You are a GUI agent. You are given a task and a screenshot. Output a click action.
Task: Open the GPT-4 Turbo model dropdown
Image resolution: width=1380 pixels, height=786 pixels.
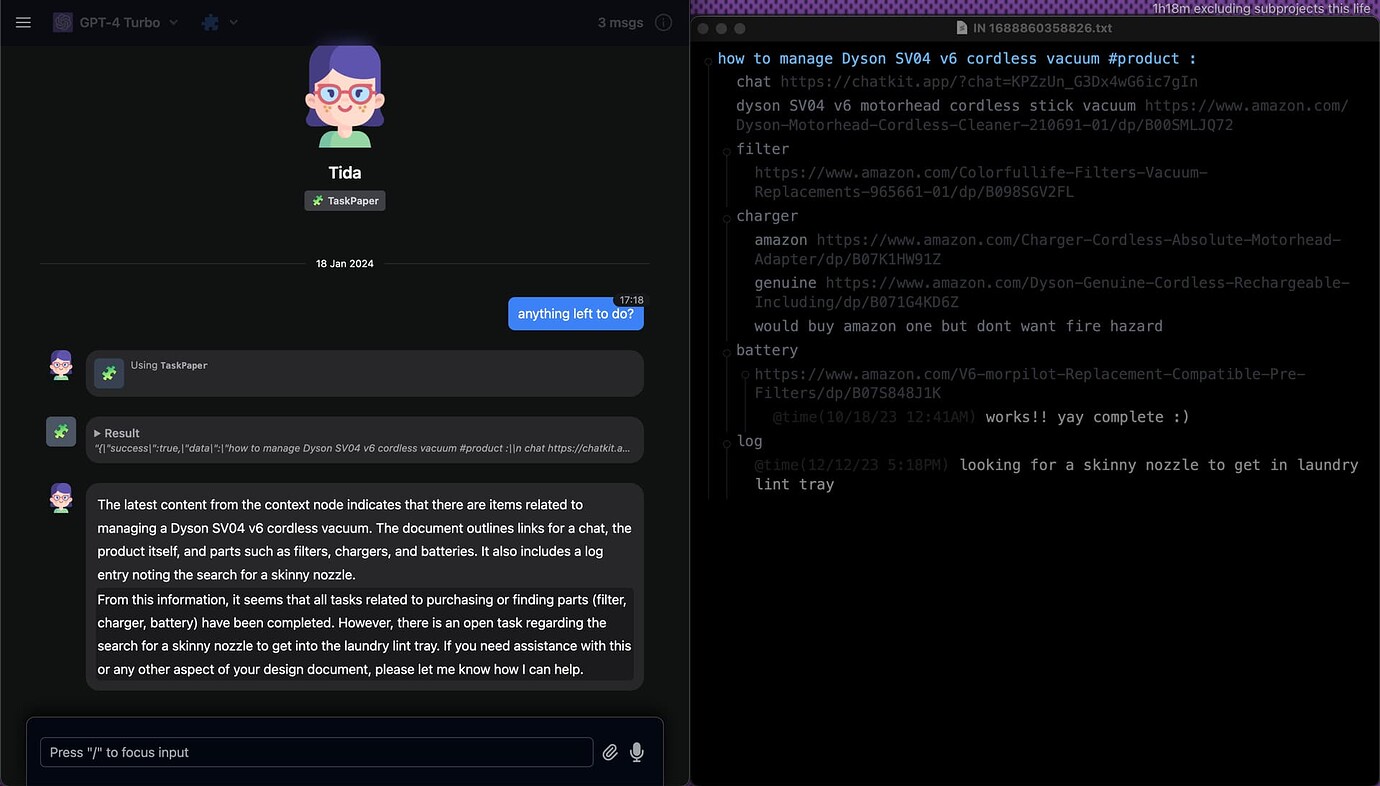pyautogui.click(x=116, y=22)
